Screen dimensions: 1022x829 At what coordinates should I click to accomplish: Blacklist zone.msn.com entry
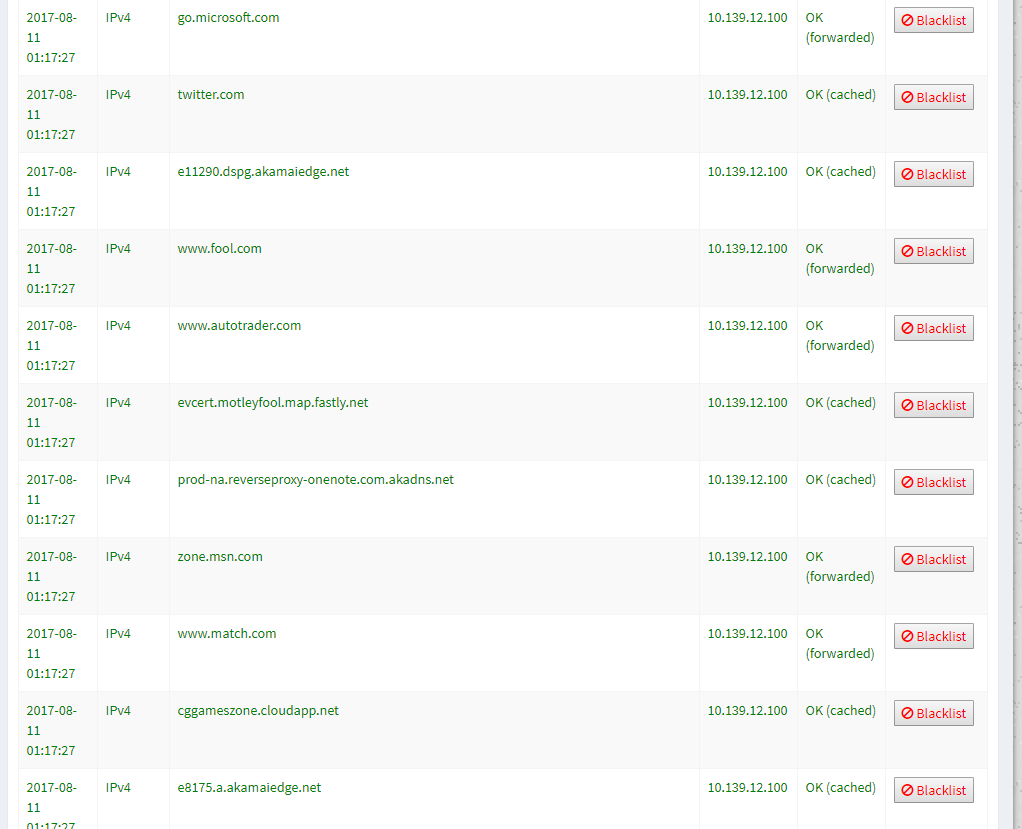coord(933,559)
